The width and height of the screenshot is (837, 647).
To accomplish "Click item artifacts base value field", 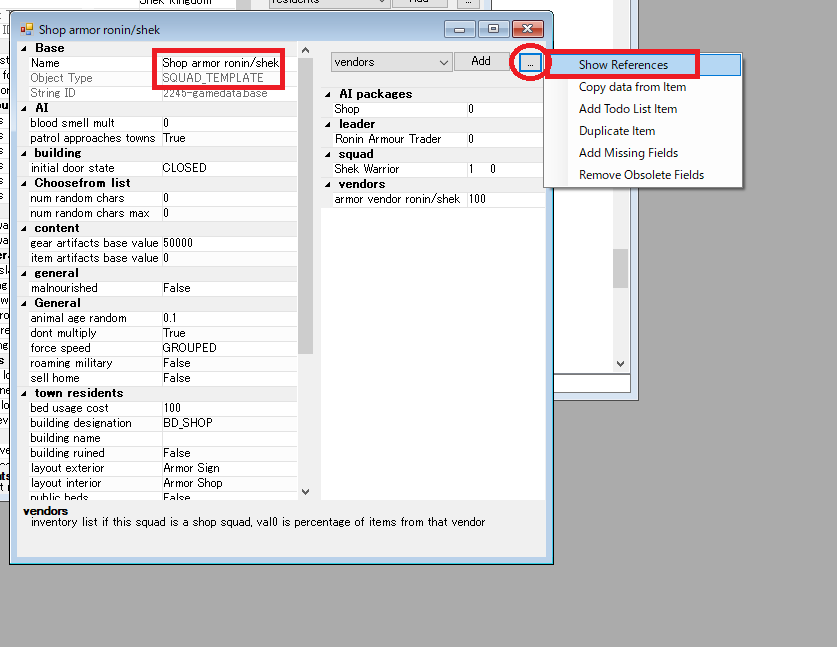I will click(229, 258).
